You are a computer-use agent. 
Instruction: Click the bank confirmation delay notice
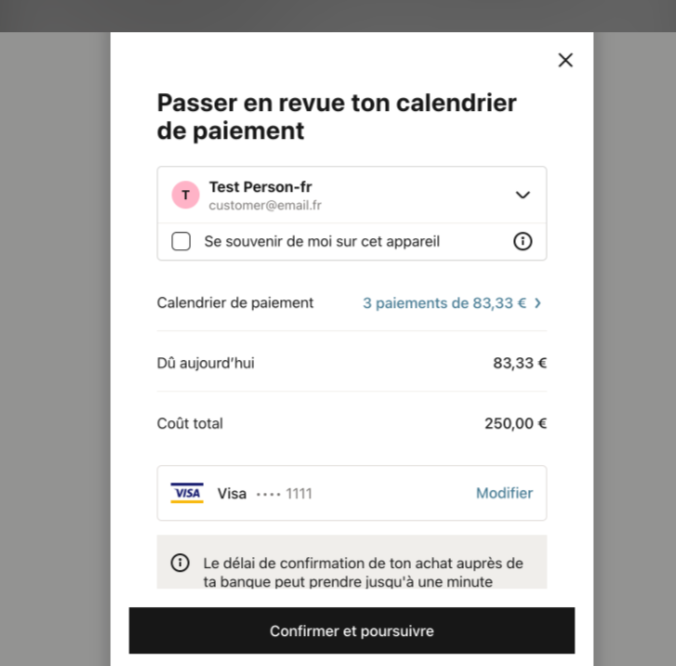click(352, 562)
